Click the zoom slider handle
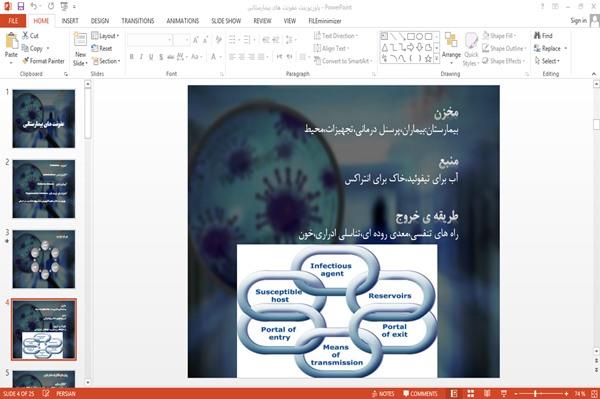Viewport: 600px width, 399px height. click(x=535, y=393)
